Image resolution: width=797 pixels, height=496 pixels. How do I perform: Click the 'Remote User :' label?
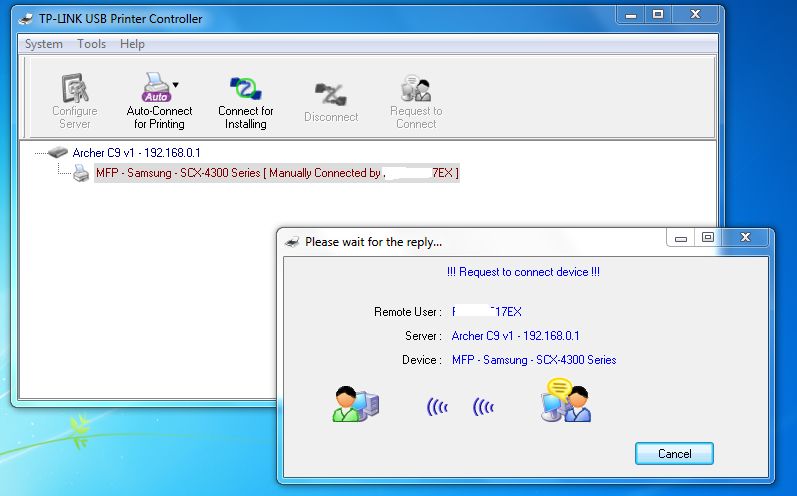(408, 312)
